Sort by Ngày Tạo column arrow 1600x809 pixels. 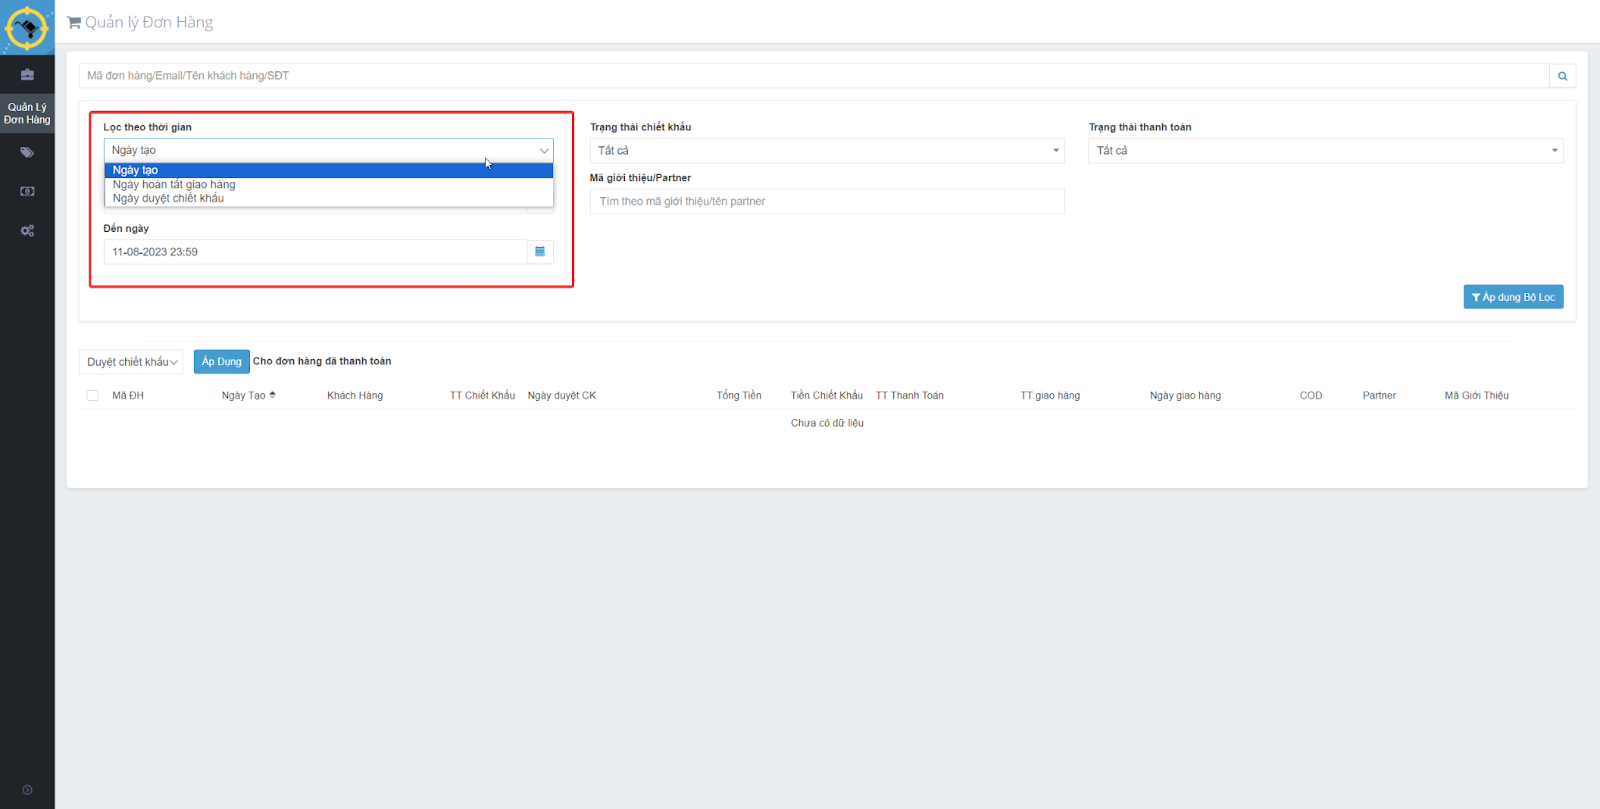coord(272,395)
